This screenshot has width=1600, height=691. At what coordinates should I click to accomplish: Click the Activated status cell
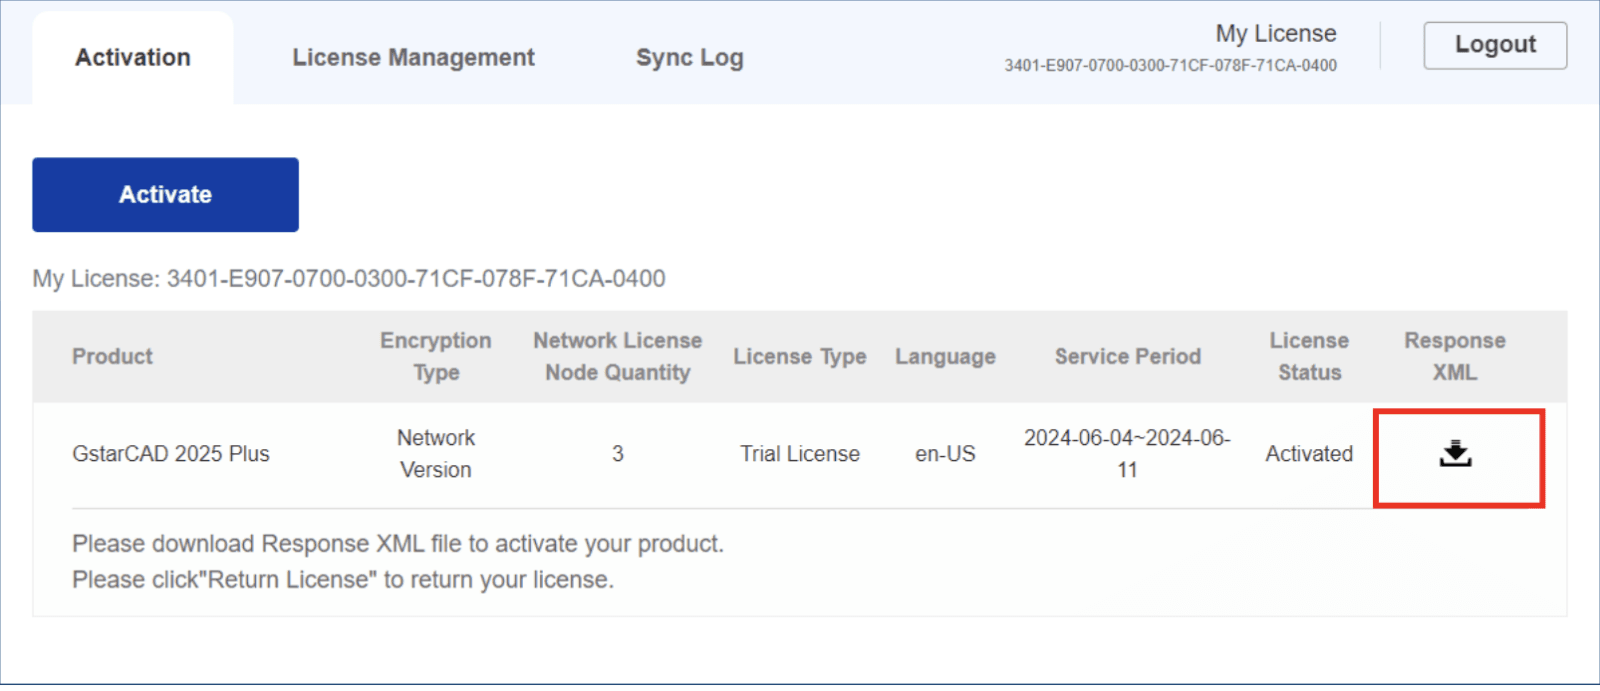[x=1309, y=454]
